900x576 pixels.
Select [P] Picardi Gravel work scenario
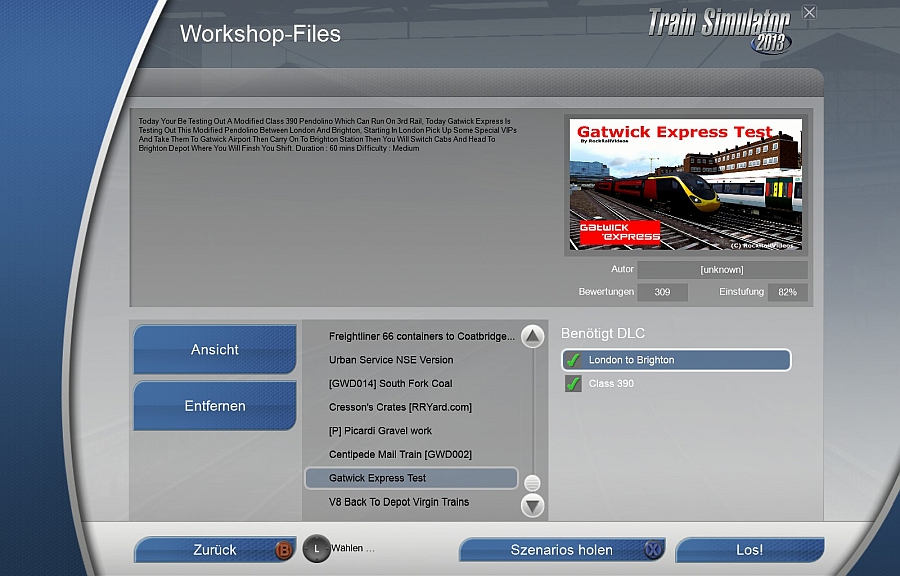pyautogui.click(x=380, y=430)
